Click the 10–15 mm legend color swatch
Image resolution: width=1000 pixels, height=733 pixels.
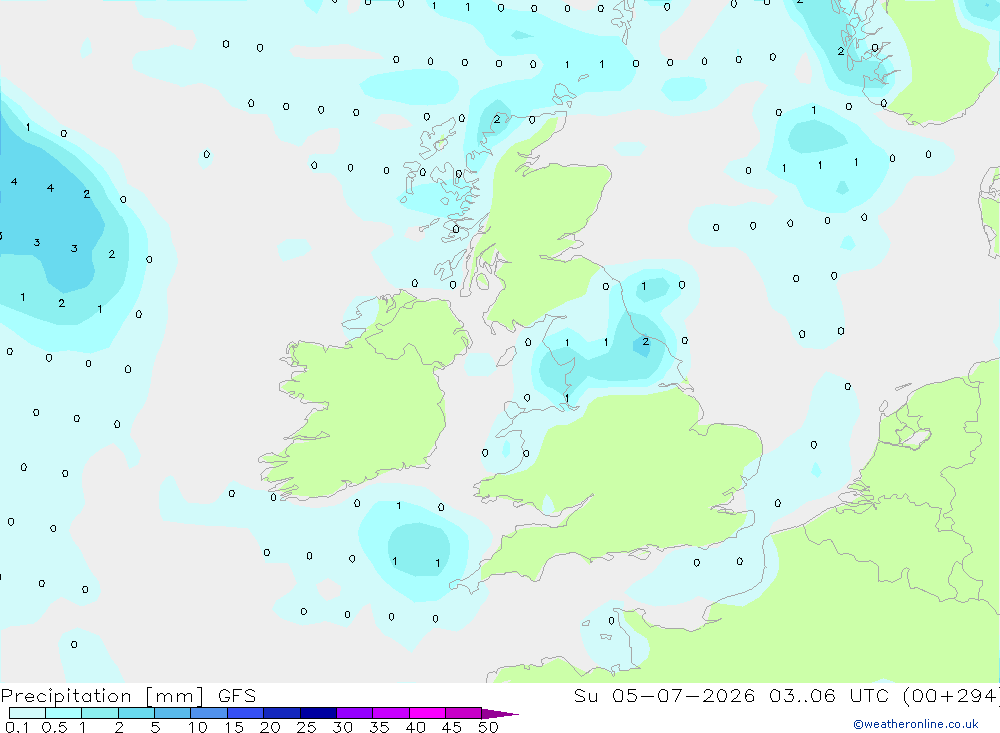tap(209, 713)
